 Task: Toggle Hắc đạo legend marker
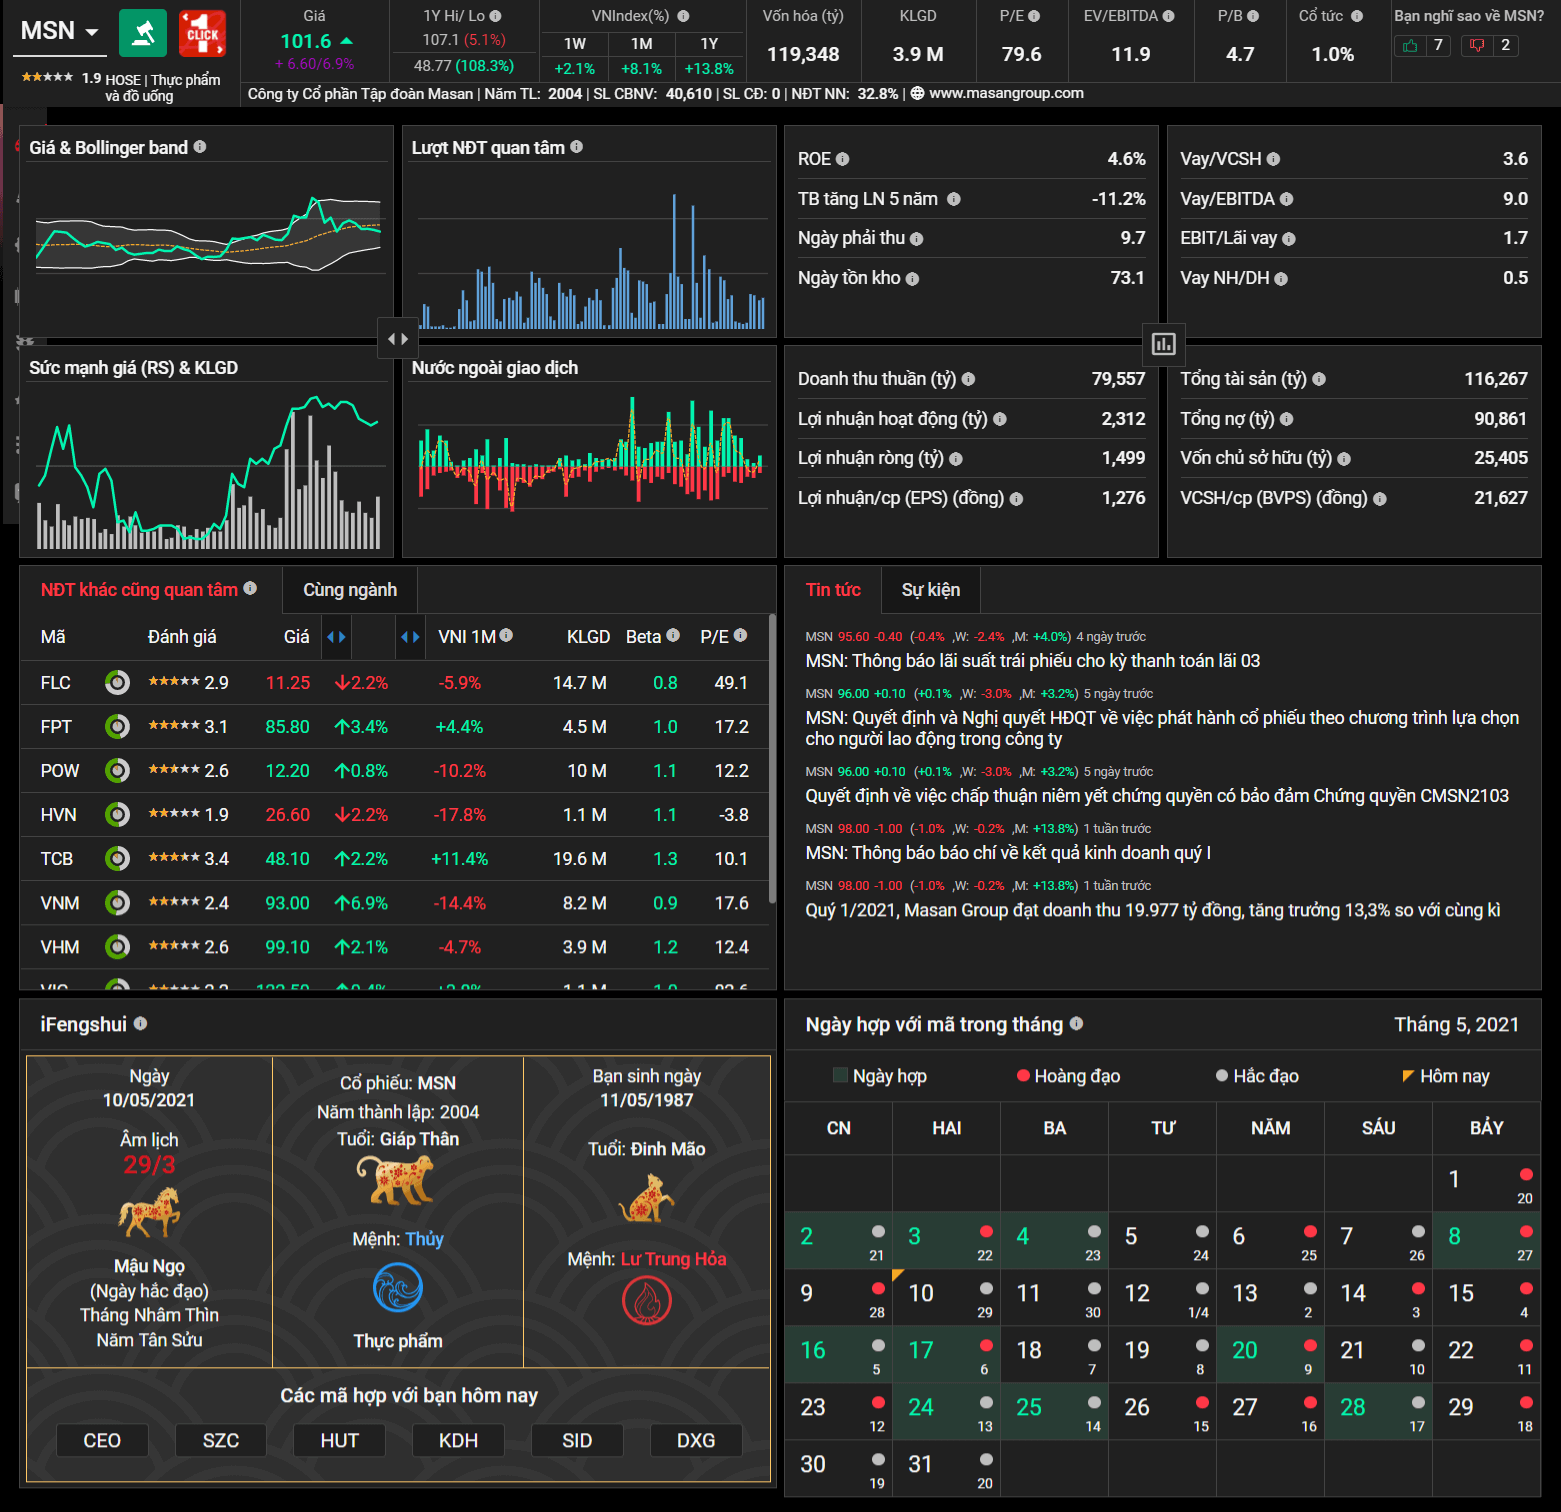point(1222,1076)
